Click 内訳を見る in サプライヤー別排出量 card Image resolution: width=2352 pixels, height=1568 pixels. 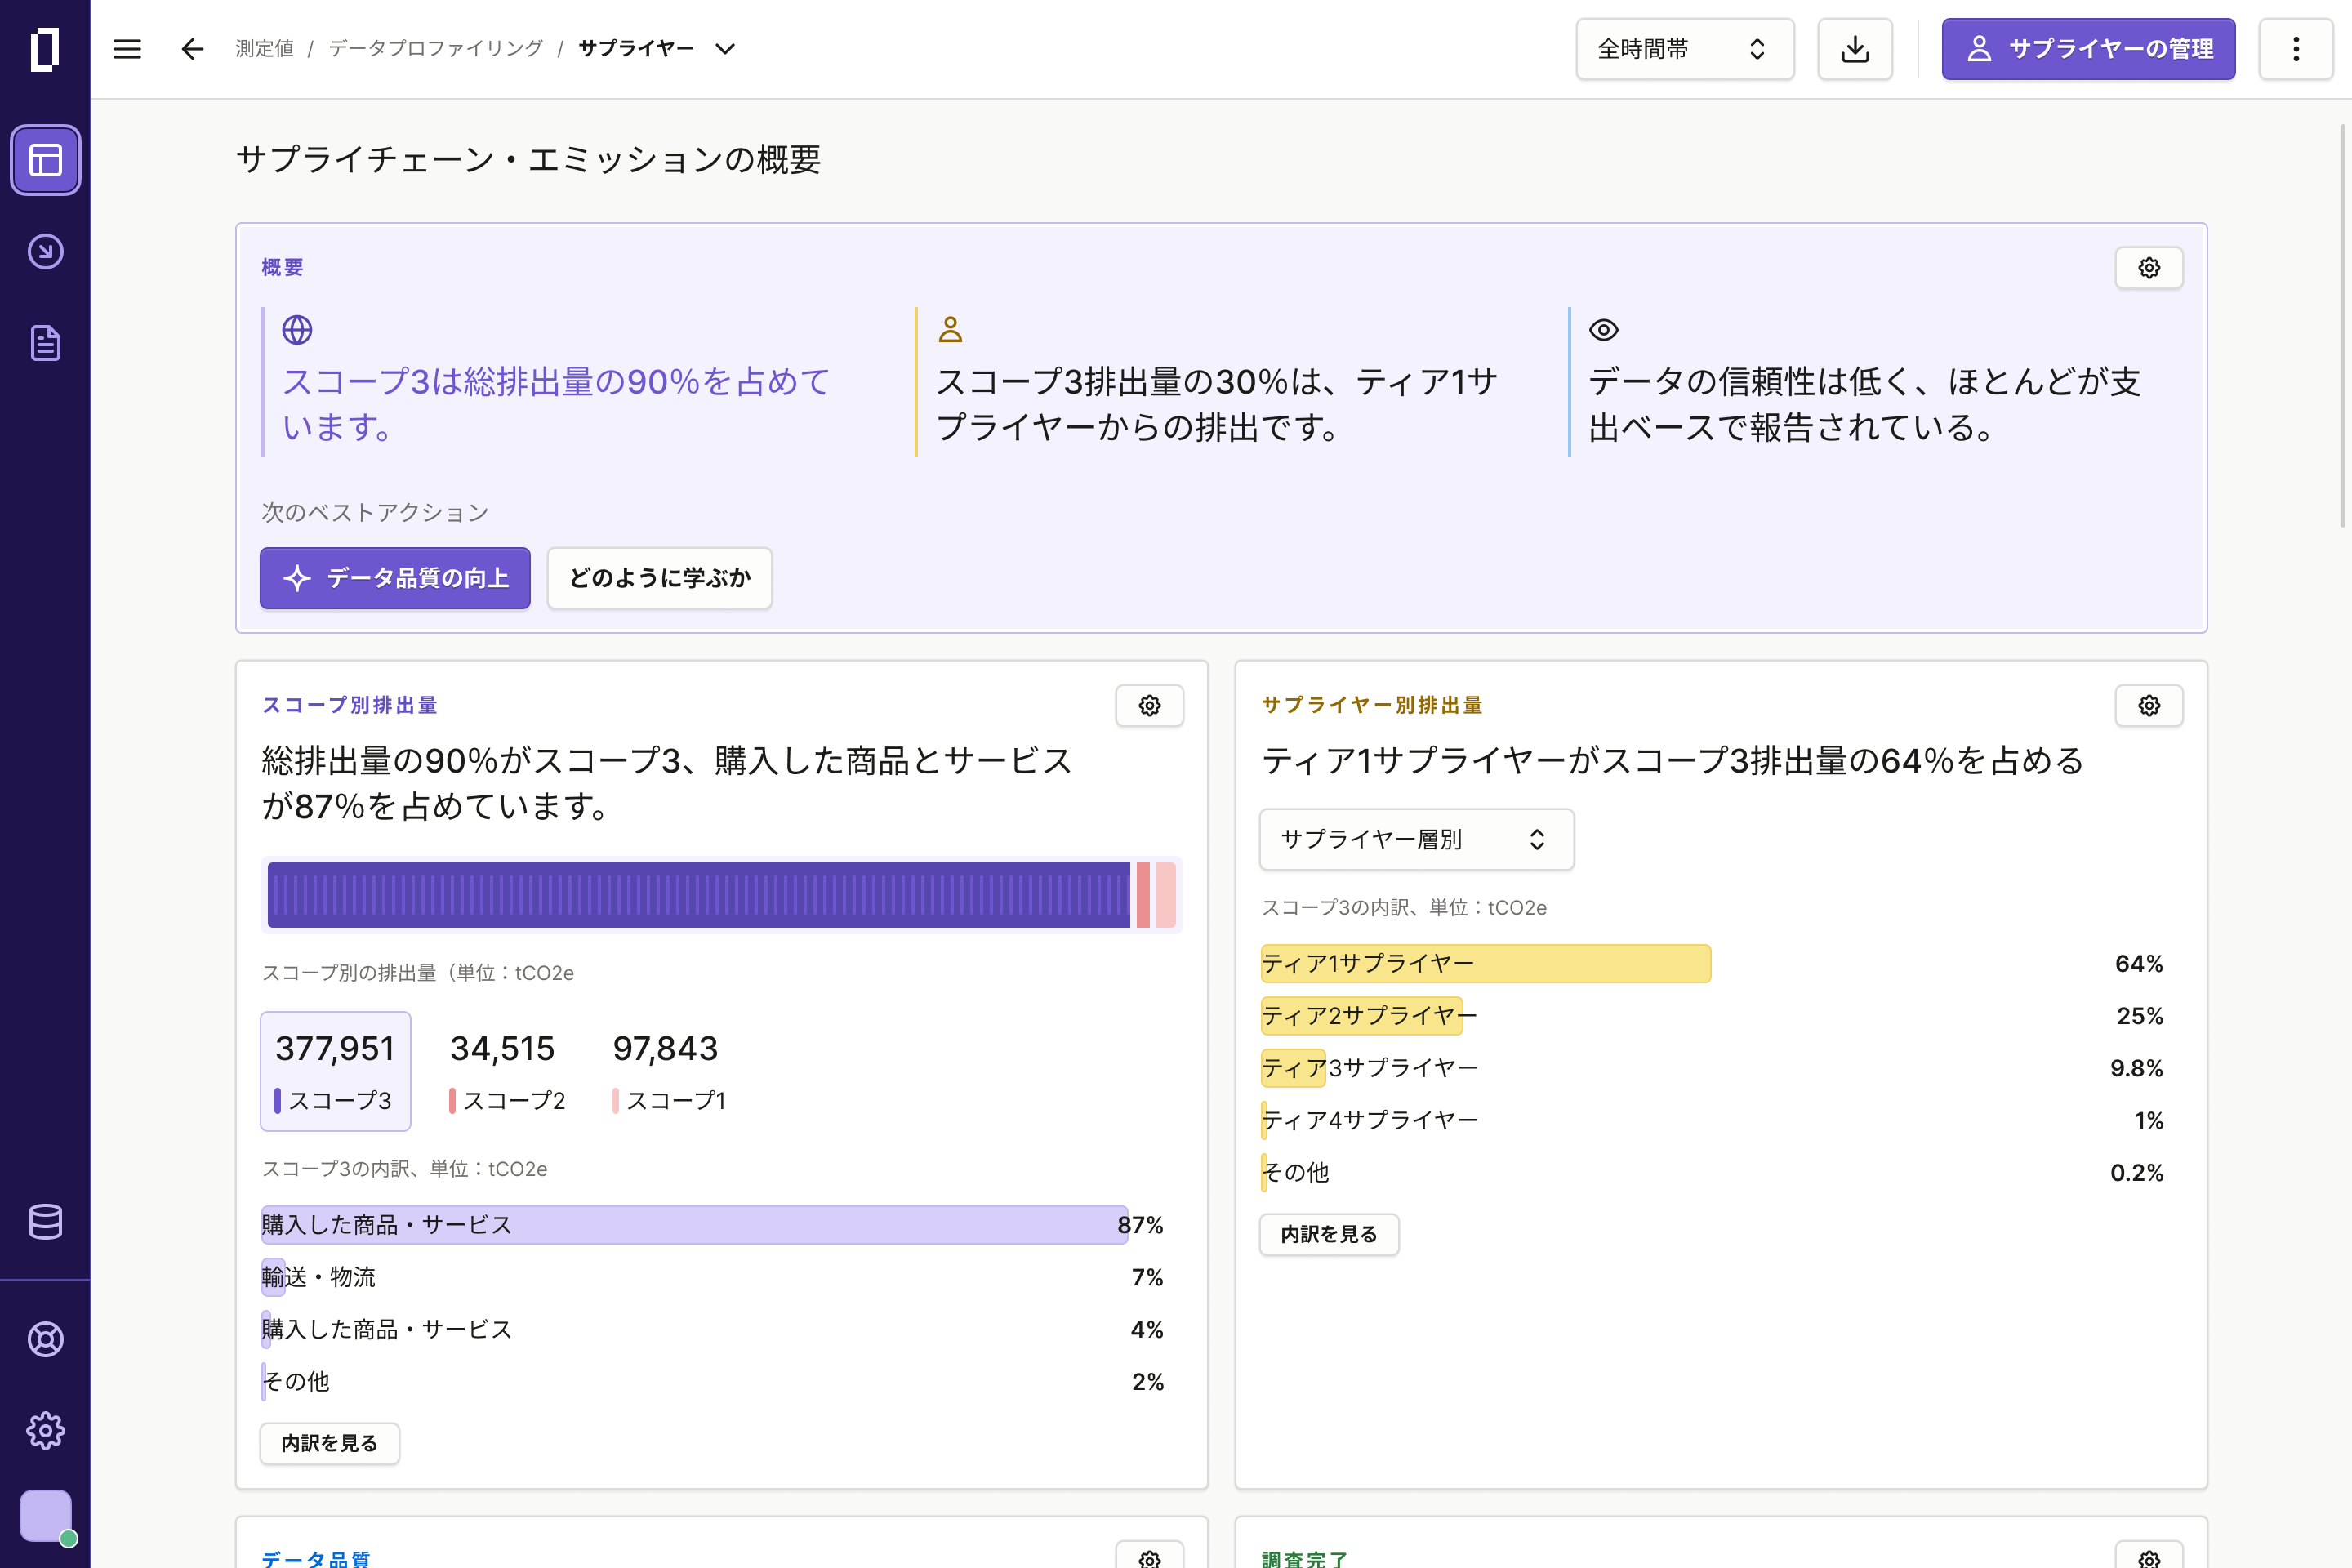pyautogui.click(x=1329, y=1234)
